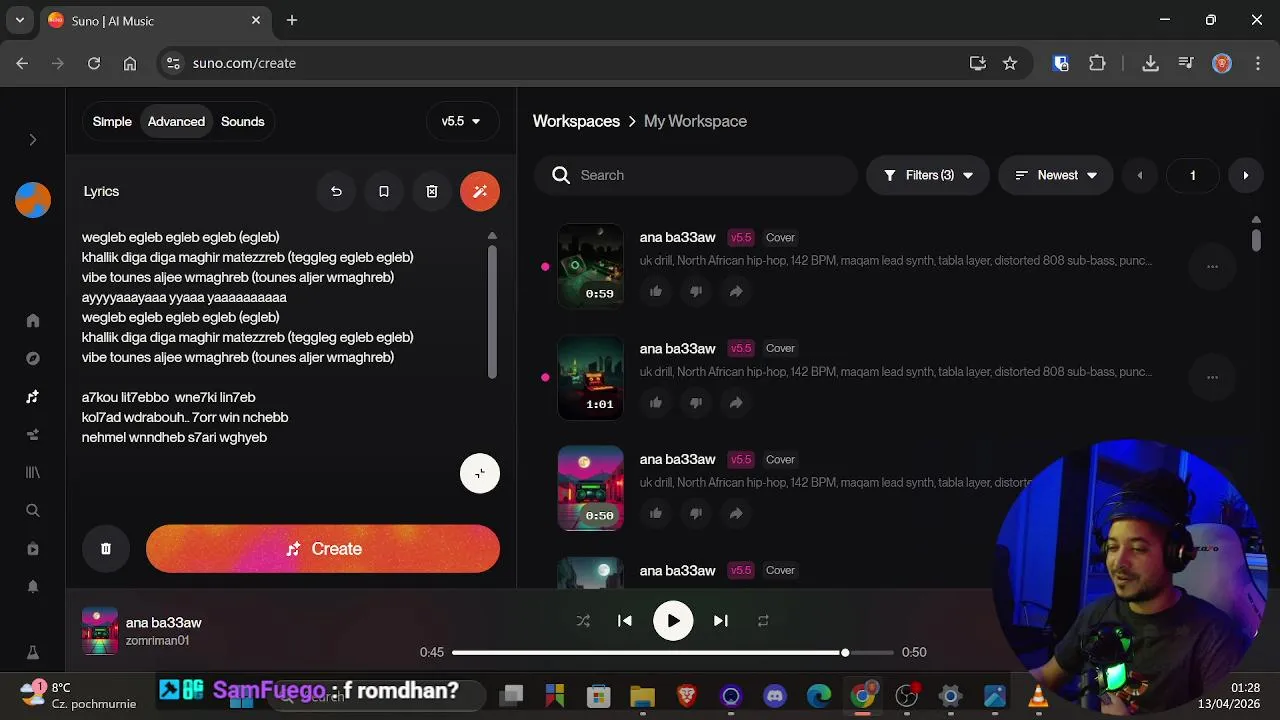Dislike the 0:50 ana ba33aw song

point(696,514)
